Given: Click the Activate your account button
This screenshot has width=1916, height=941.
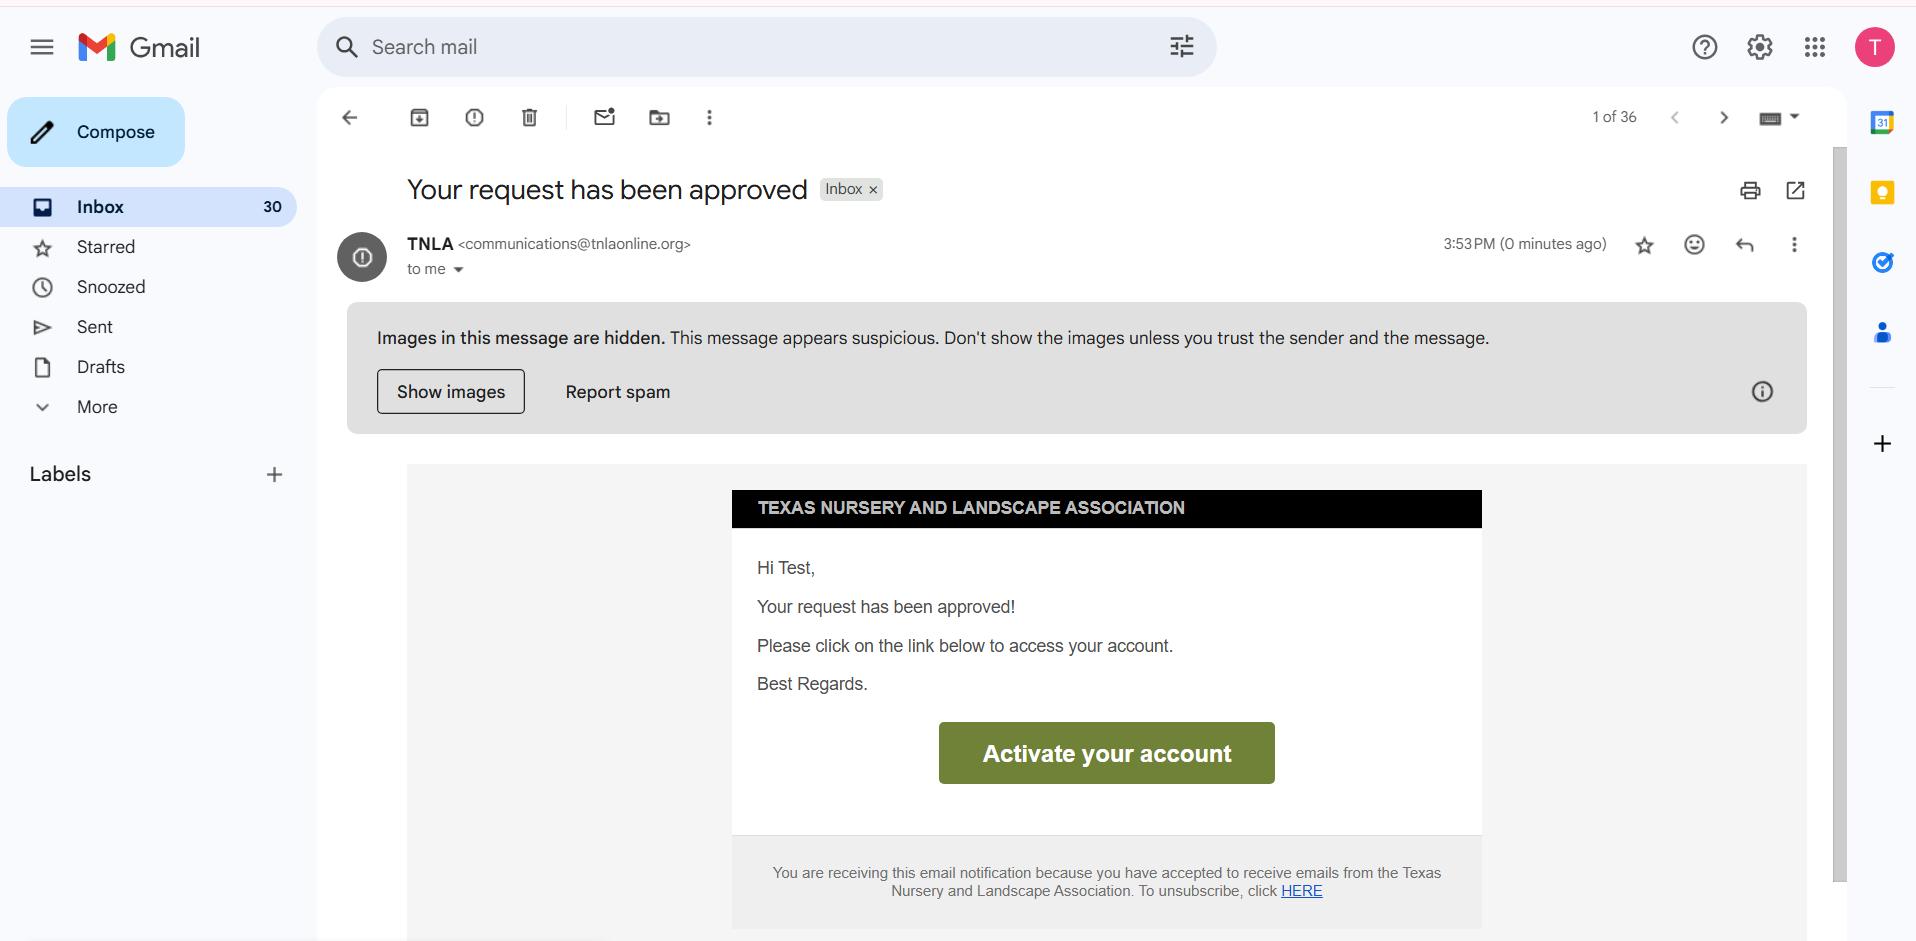Looking at the screenshot, I should tap(1106, 753).
